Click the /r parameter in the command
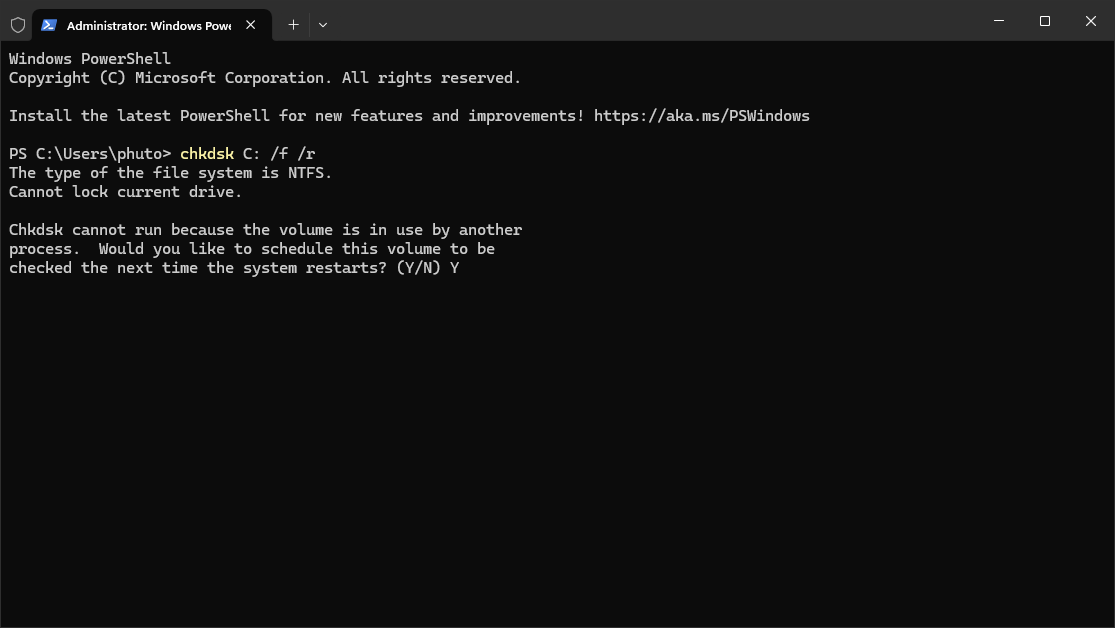 point(306,154)
